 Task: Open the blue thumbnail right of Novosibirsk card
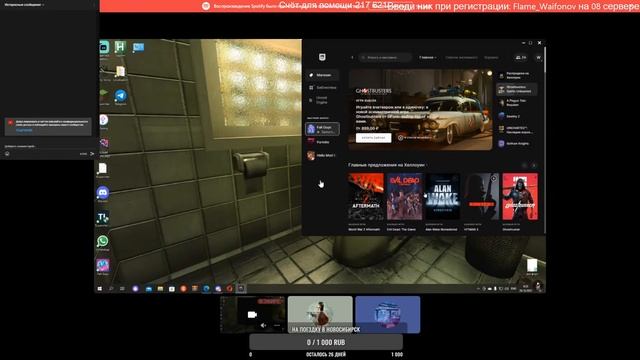[388, 315]
